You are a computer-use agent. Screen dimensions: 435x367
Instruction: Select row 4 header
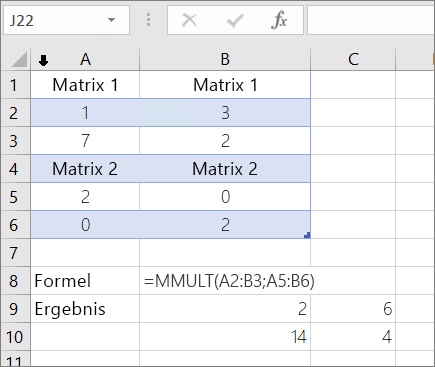[15, 169]
